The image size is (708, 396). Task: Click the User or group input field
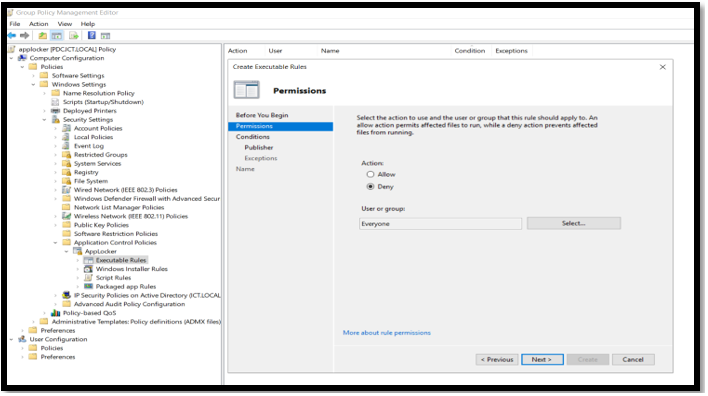click(440, 224)
